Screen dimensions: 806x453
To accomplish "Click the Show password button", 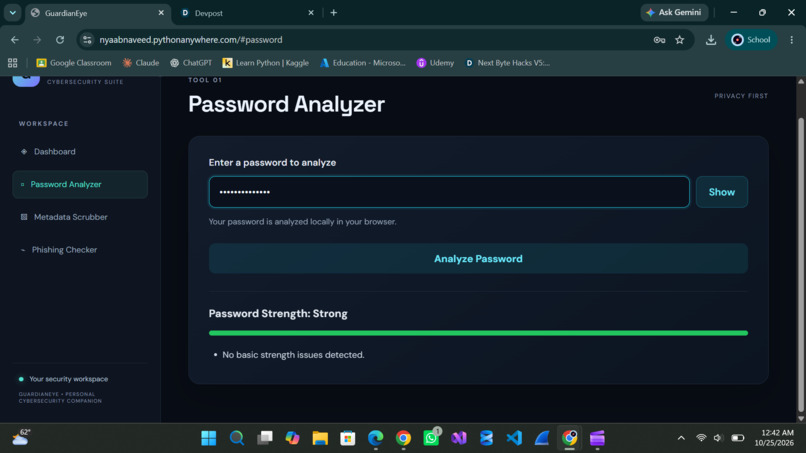I will click(722, 192).
